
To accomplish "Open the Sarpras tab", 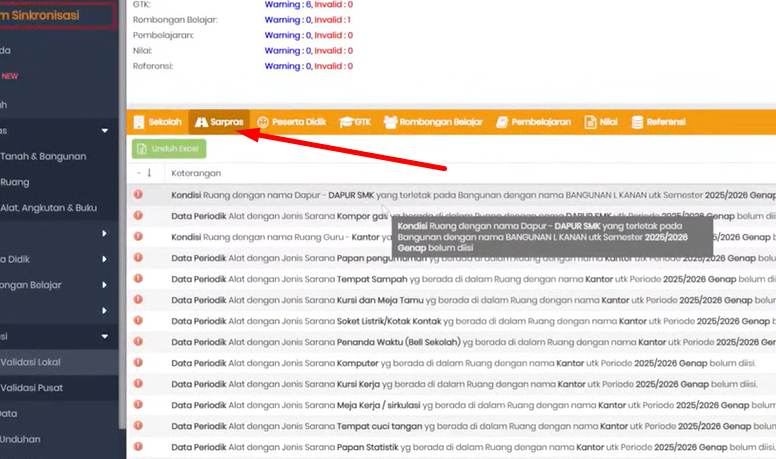I will 218,122.
